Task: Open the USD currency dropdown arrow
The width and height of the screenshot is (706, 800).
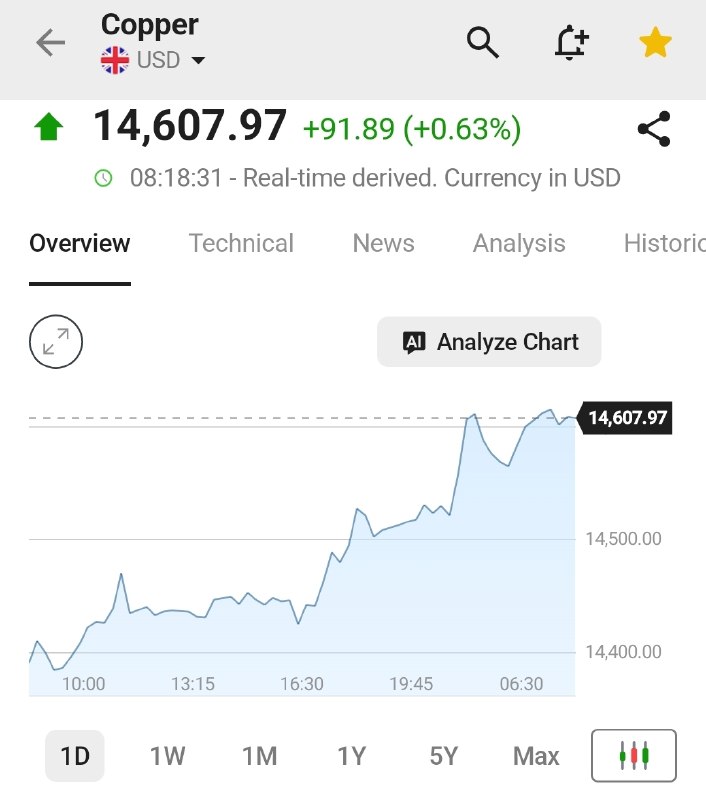Action: pos(198,61)
